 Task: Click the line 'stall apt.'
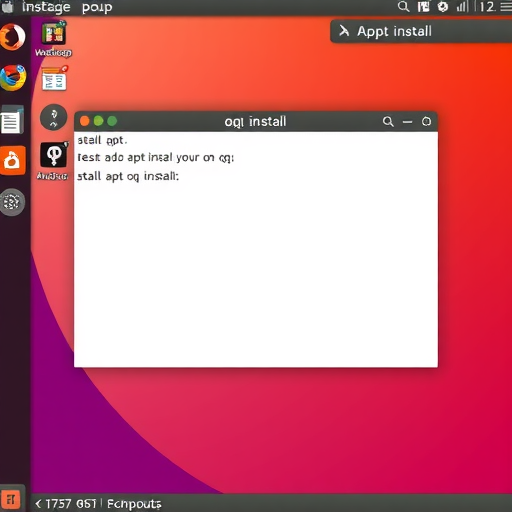pos(102,140)
